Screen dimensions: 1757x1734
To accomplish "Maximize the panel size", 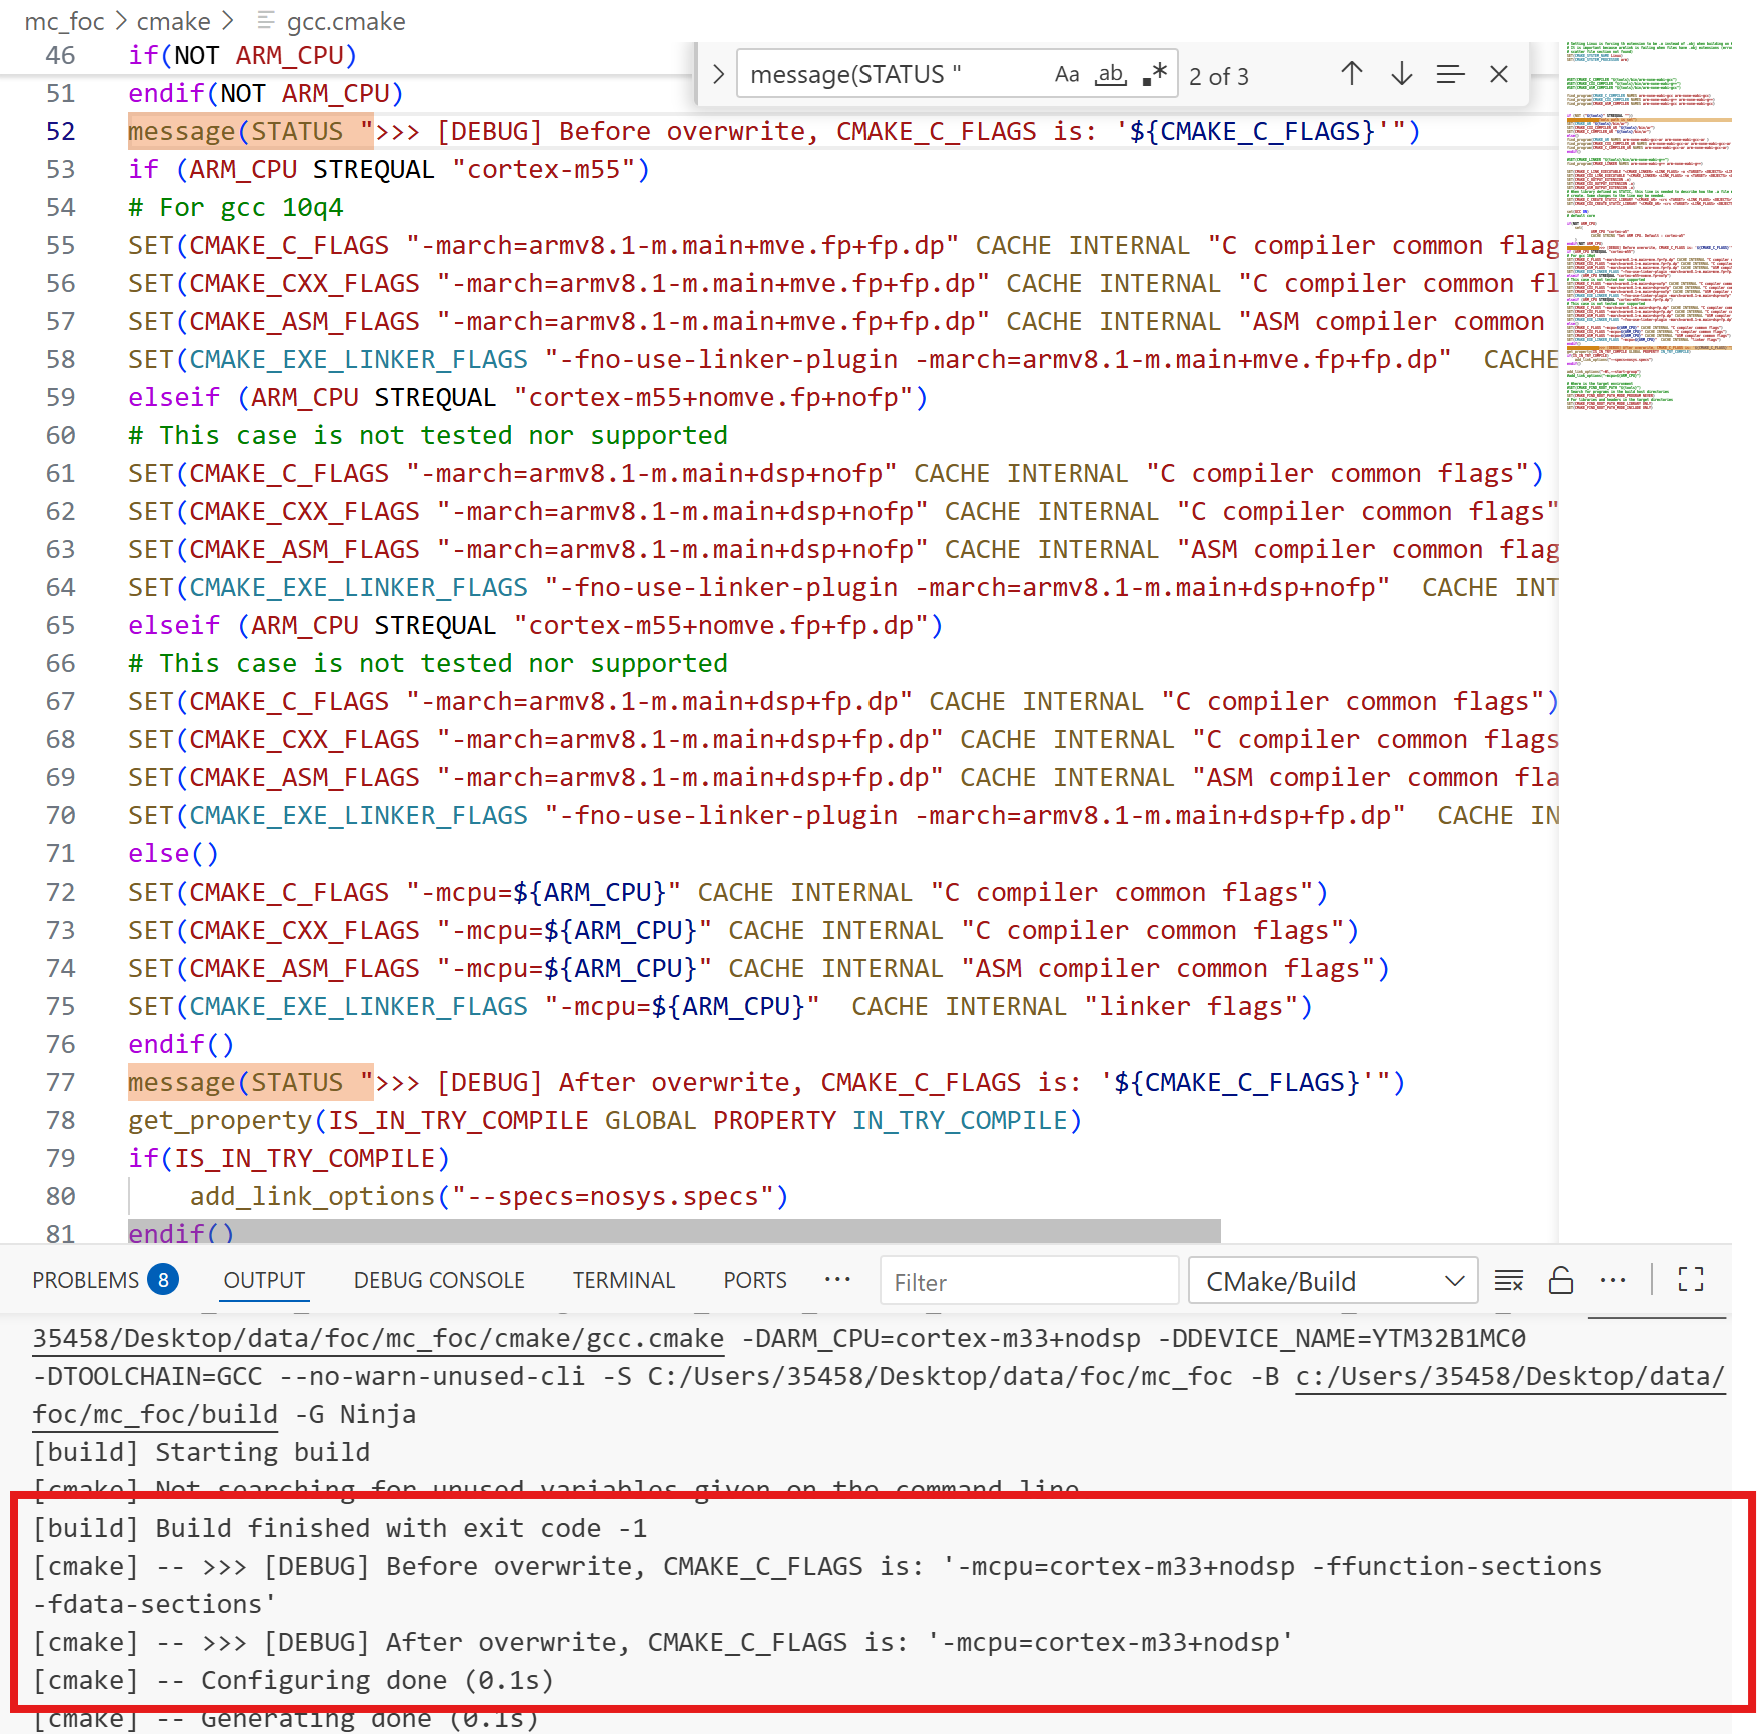I will pos(1690,1281).
